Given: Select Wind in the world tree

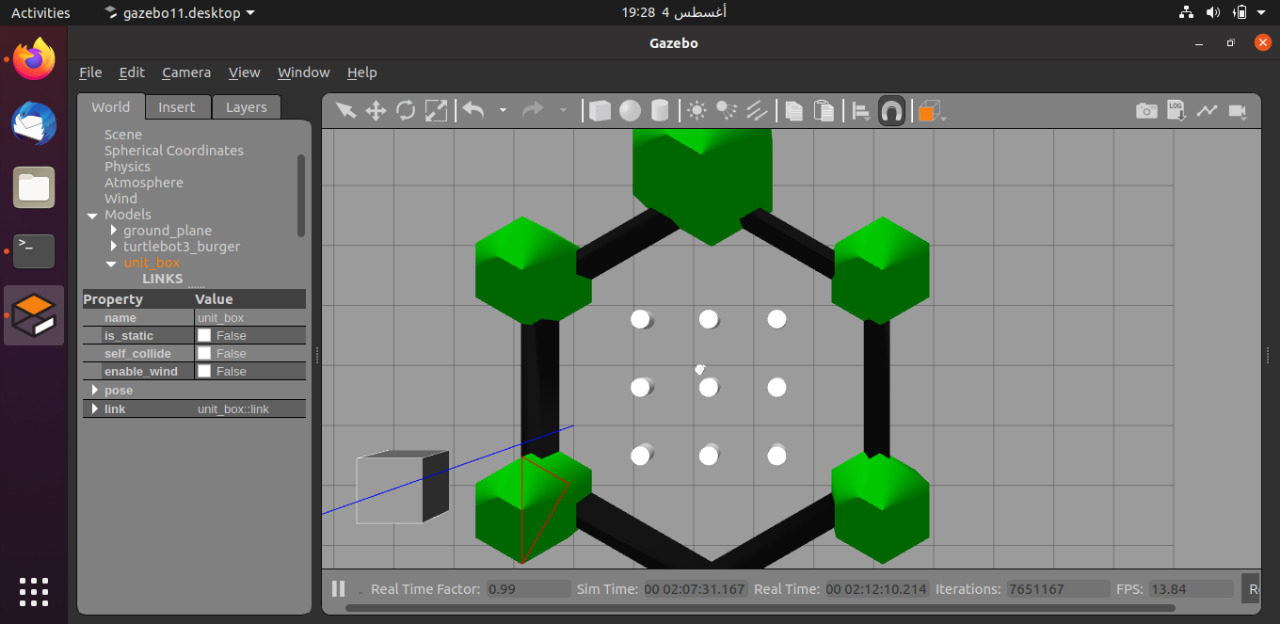Looking at the screenshot, I should 121,199.
